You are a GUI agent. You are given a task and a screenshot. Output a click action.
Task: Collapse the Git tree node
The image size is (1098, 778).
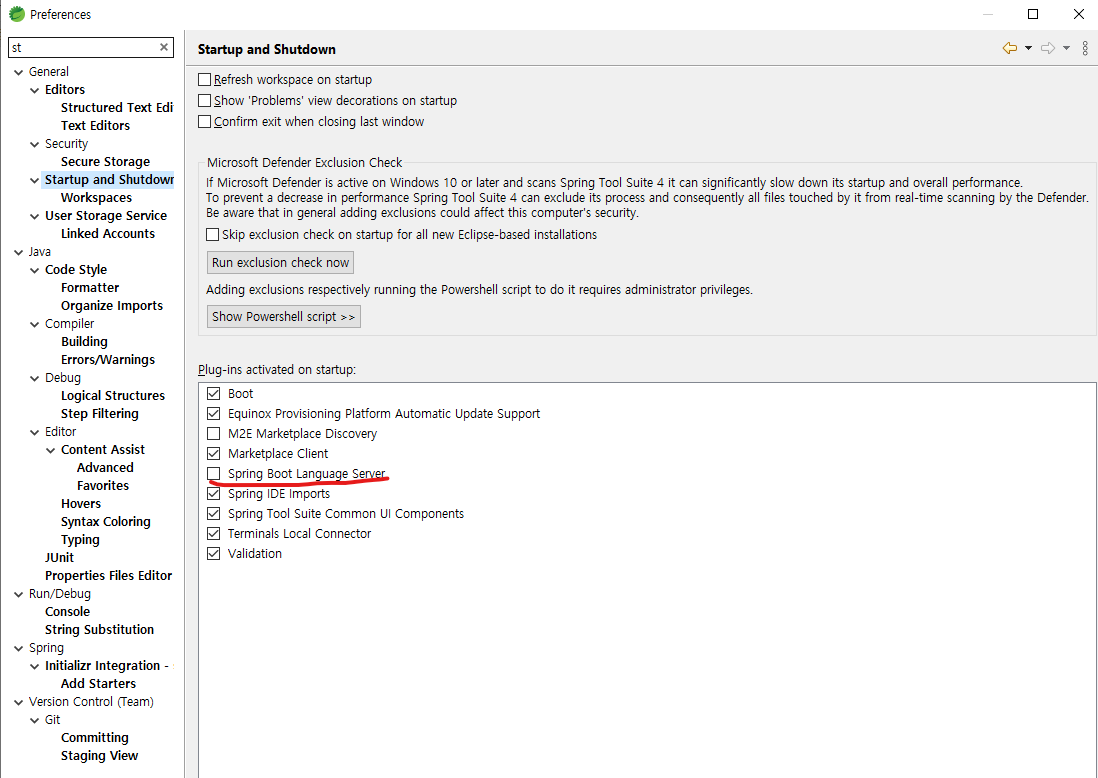click(34, 720)
